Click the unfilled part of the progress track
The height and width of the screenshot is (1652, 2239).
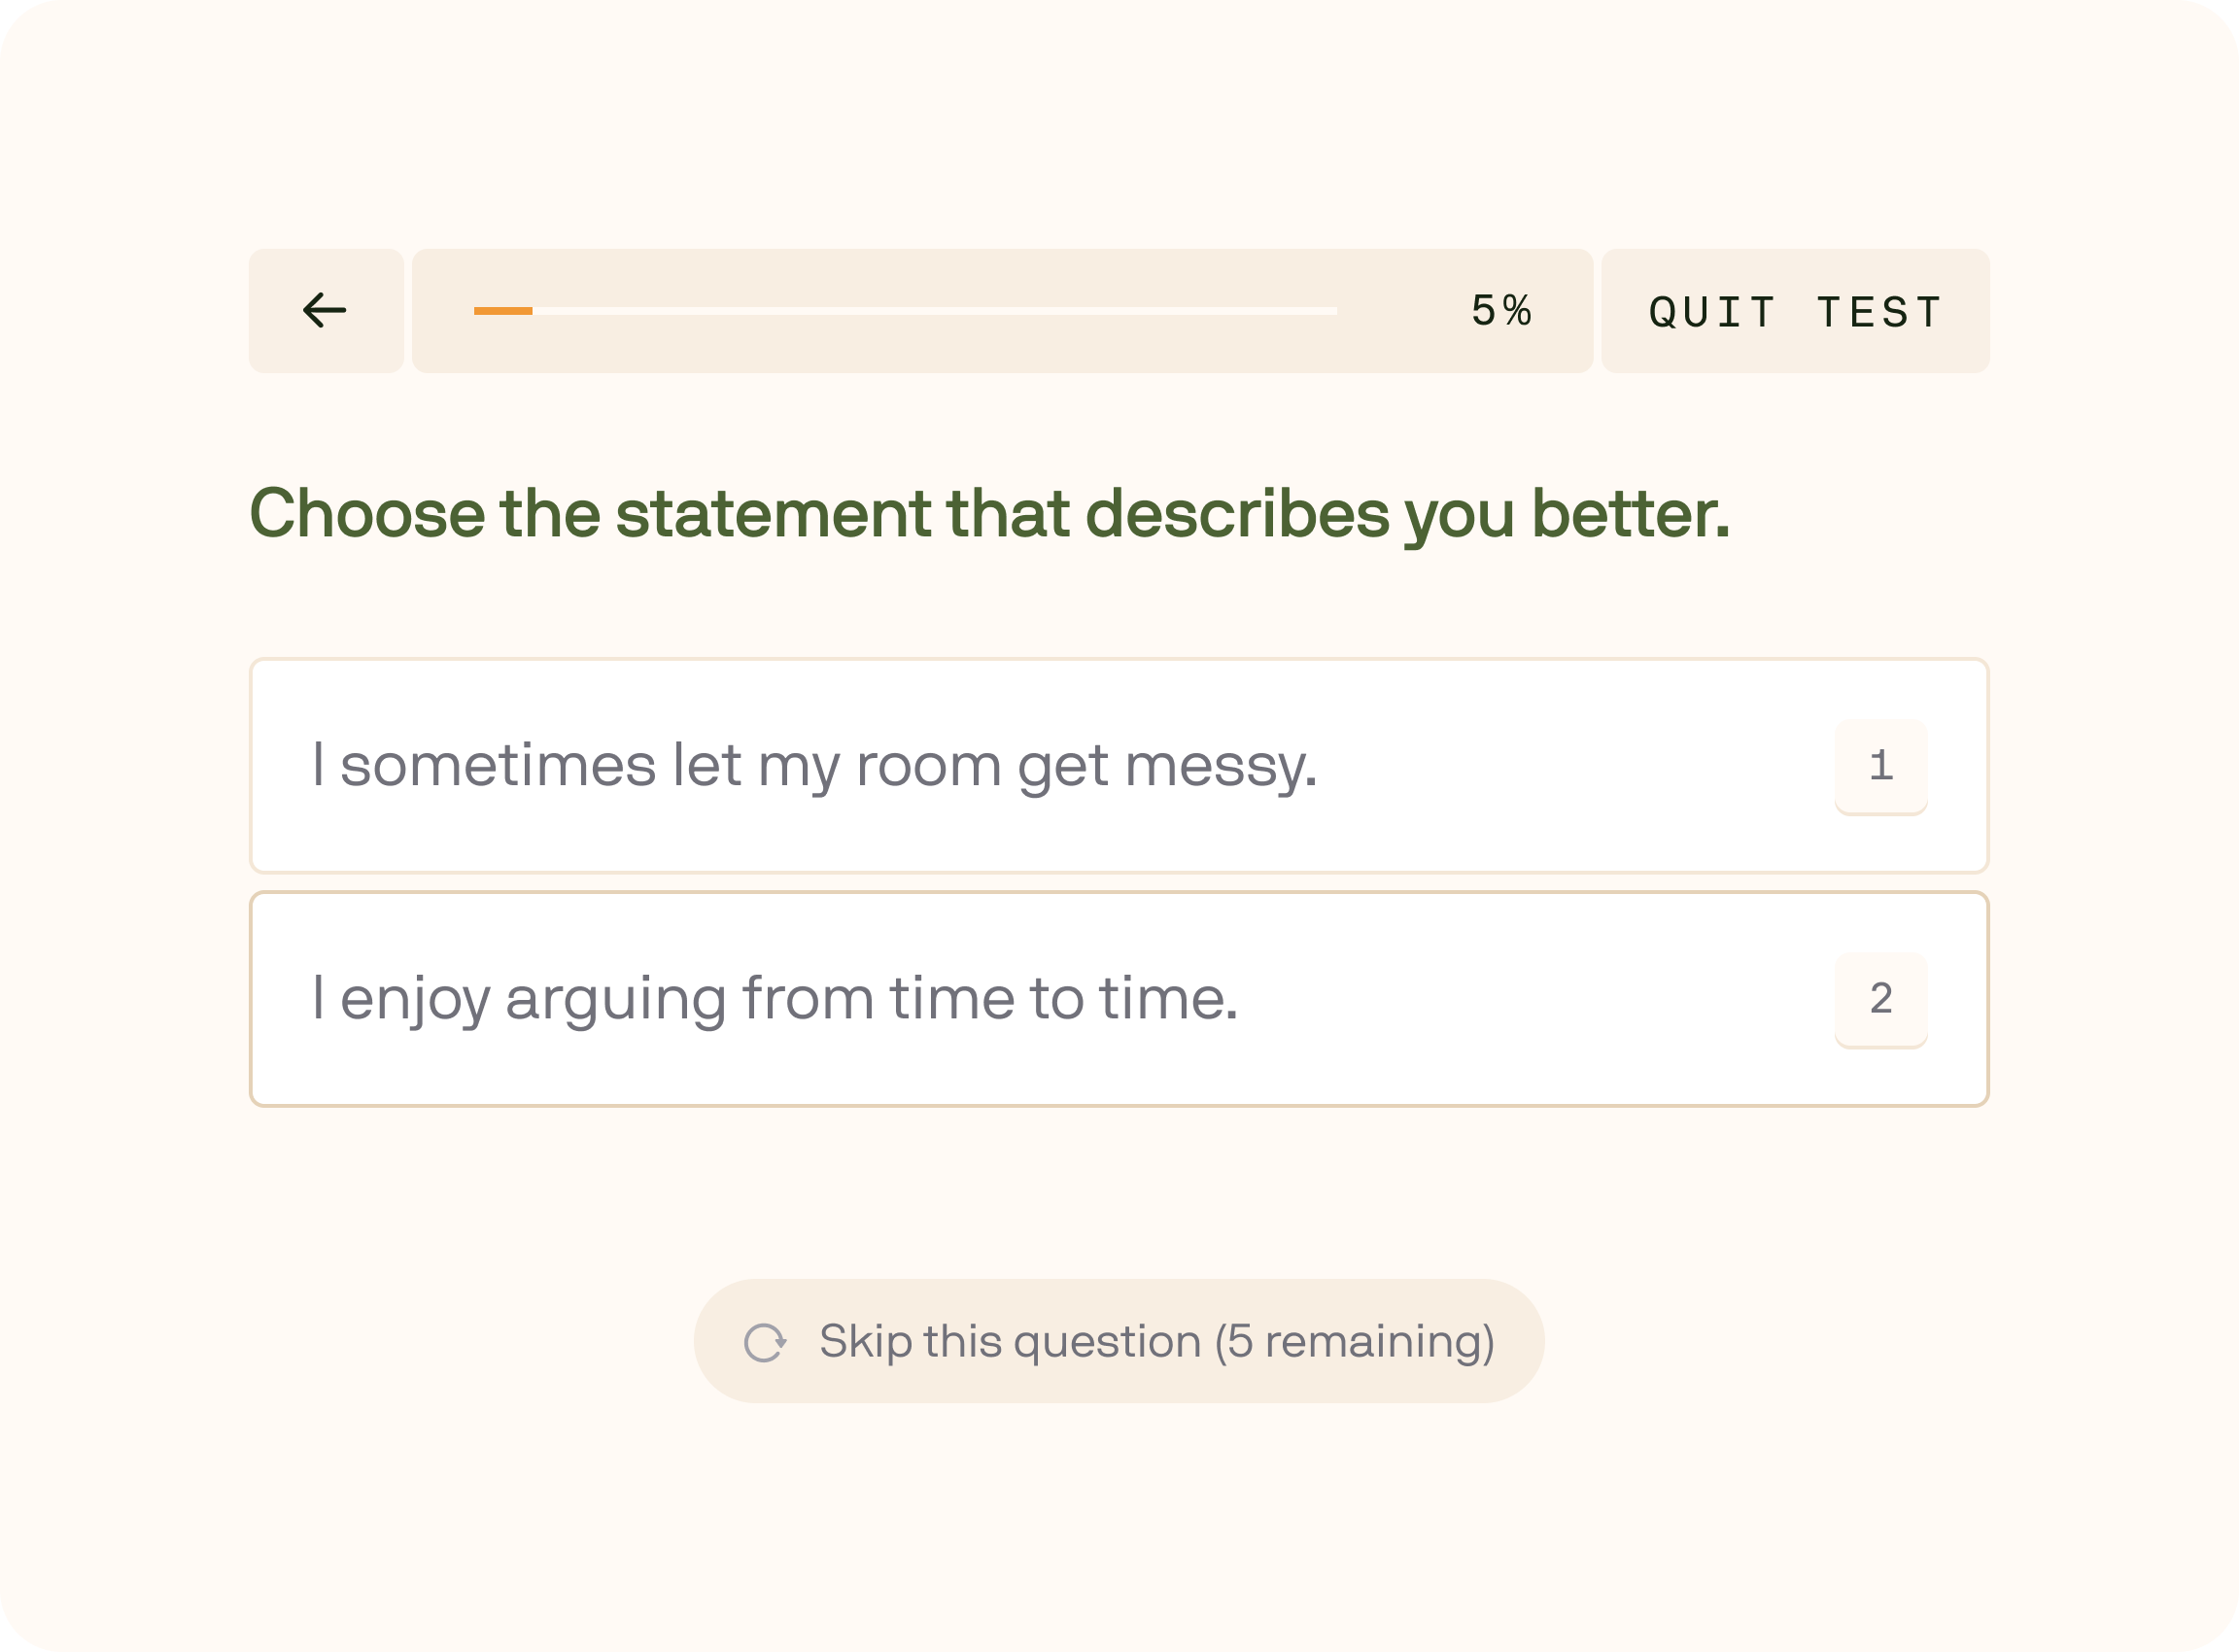pos(934,311)
